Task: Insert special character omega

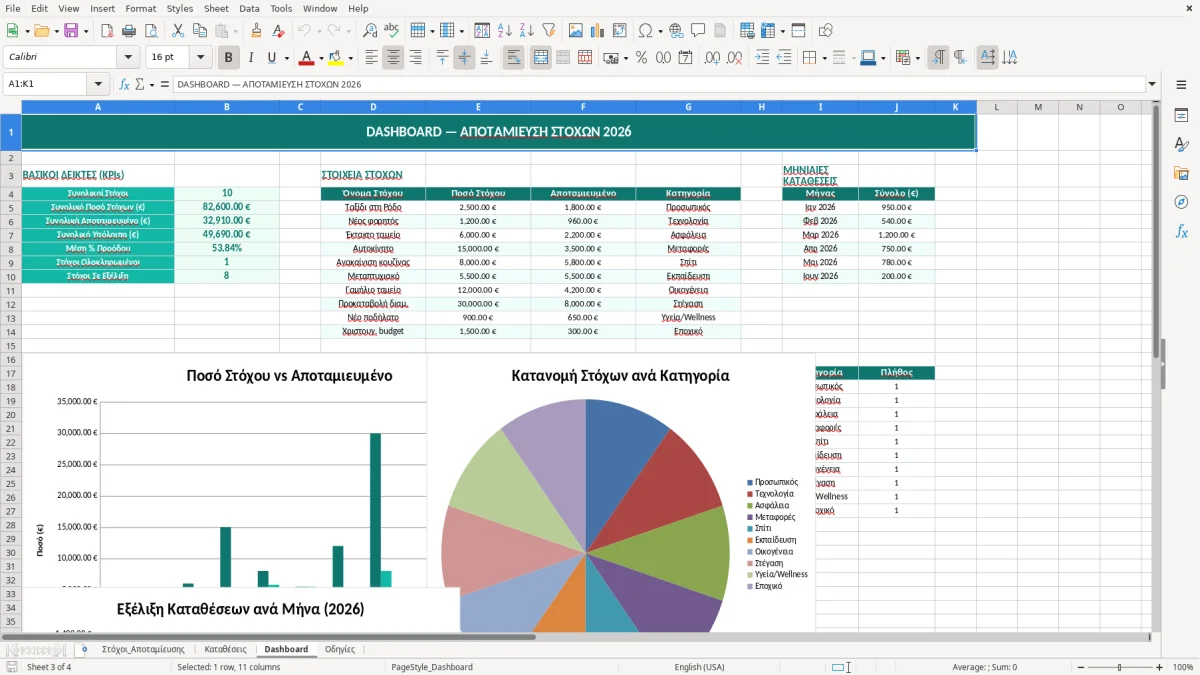Action: 645,31
